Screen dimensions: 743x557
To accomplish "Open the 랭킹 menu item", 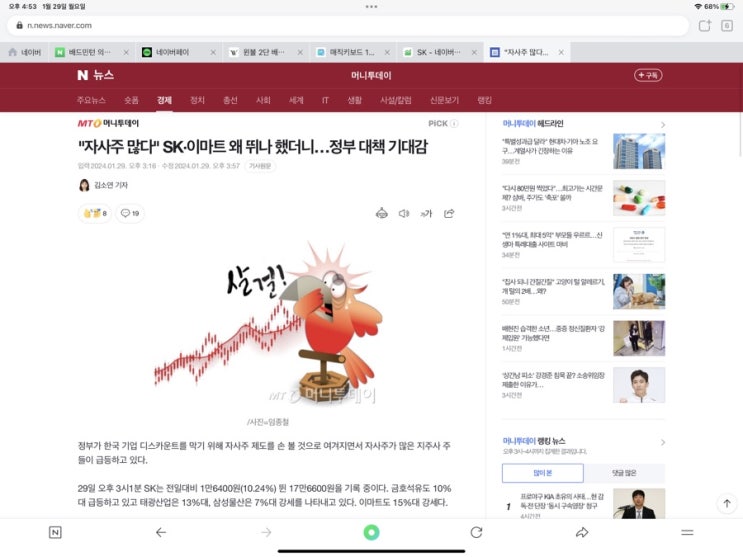I will click(x=484, y=100).
